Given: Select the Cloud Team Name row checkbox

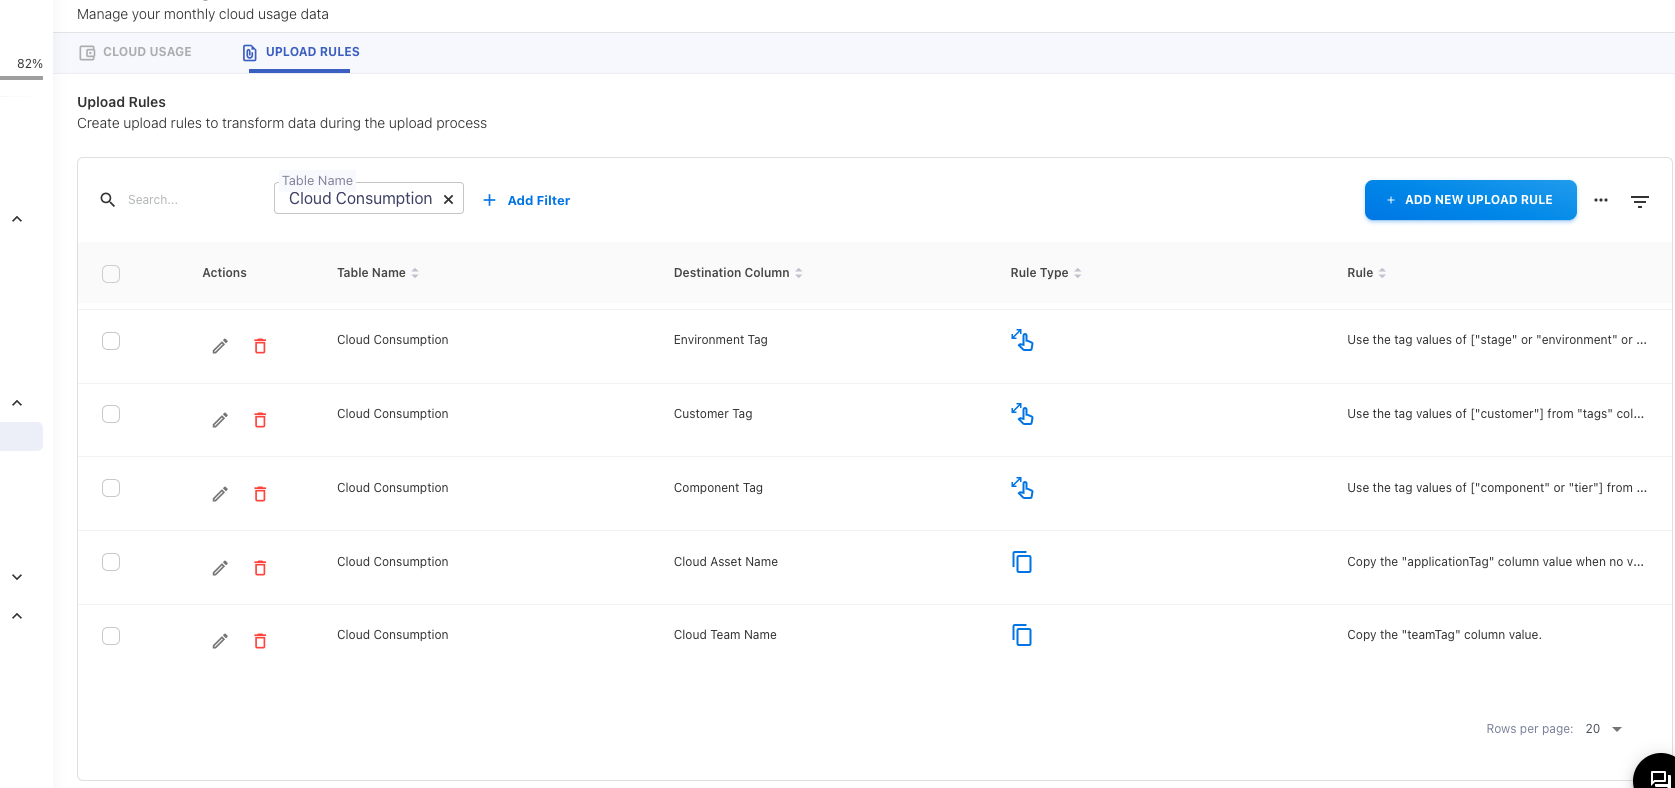Looking at the screenshot, I should 111,636.
